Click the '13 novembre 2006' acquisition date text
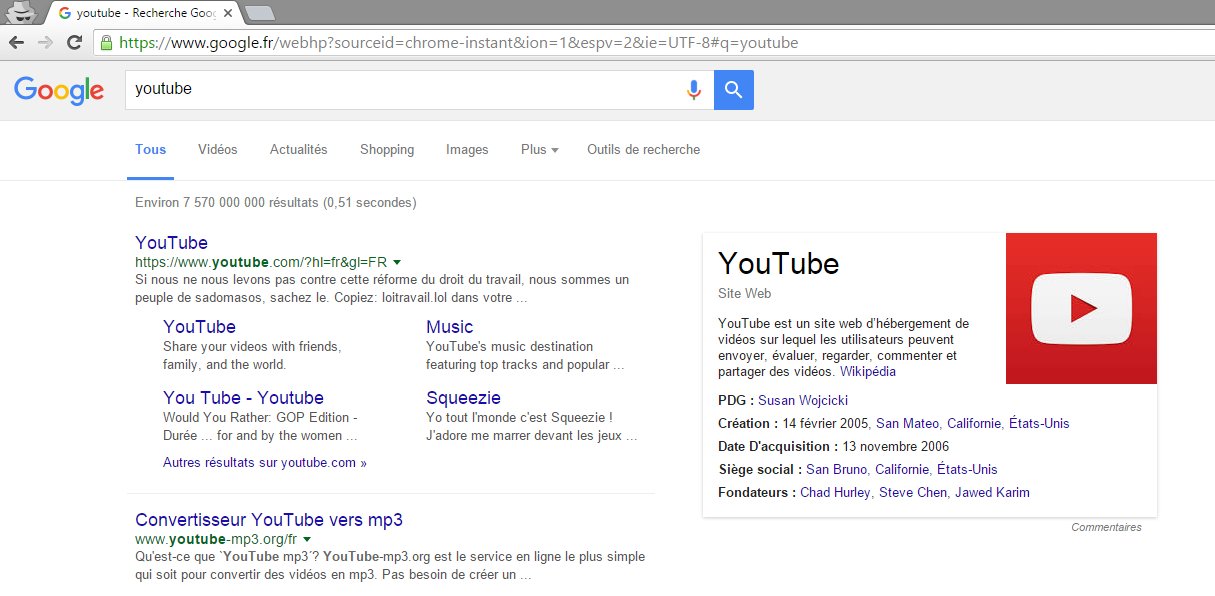 (896, 446)
